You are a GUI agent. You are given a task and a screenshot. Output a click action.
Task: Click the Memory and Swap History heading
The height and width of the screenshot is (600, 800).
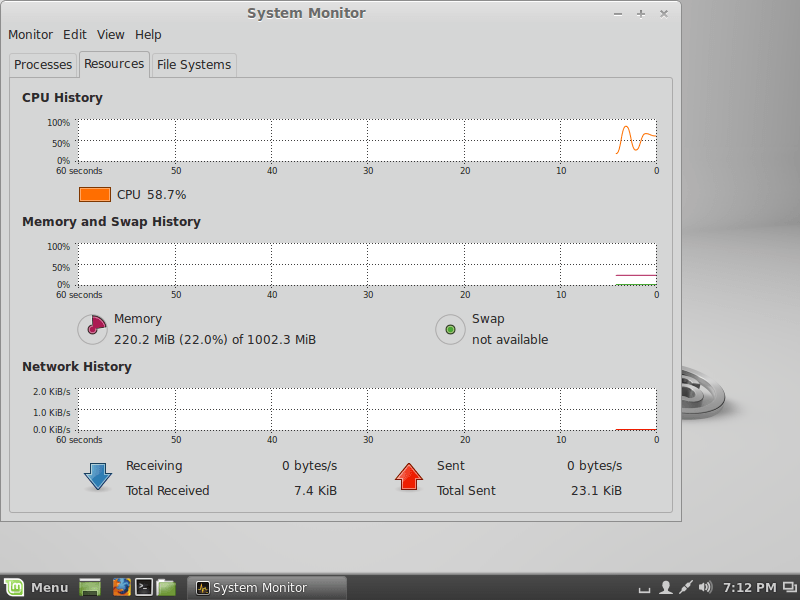click(x=111, y=221)
